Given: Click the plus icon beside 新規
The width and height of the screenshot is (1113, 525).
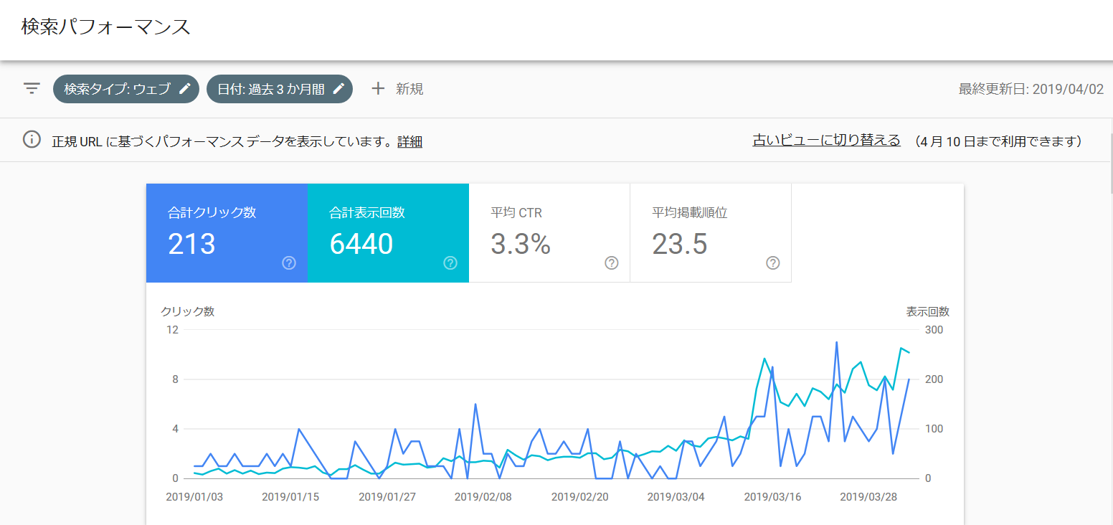Looking at the screenshot, I should point(378,89).
